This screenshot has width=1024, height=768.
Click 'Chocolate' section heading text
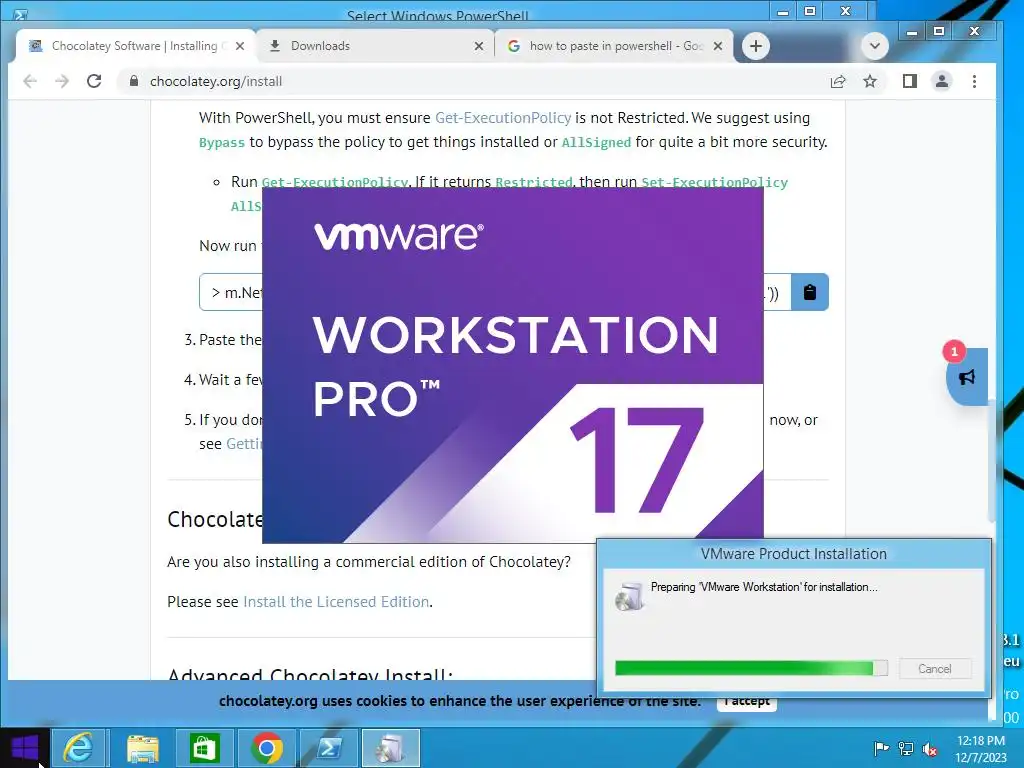click(x=215, y=519)
